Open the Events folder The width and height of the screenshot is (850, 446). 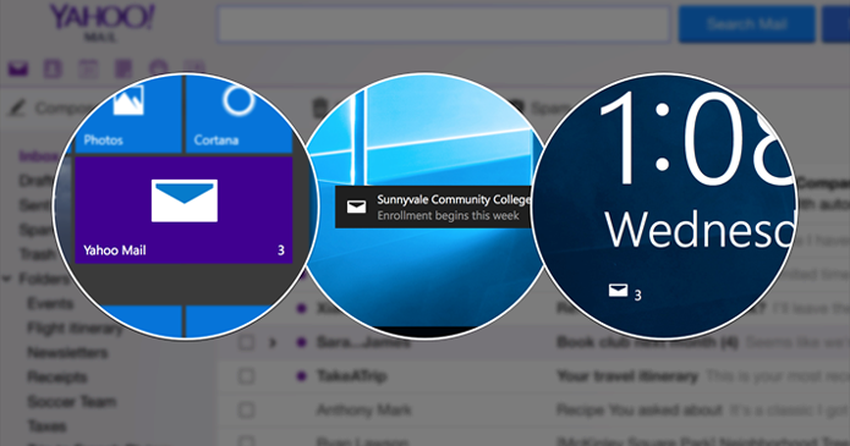click(50, 303)
